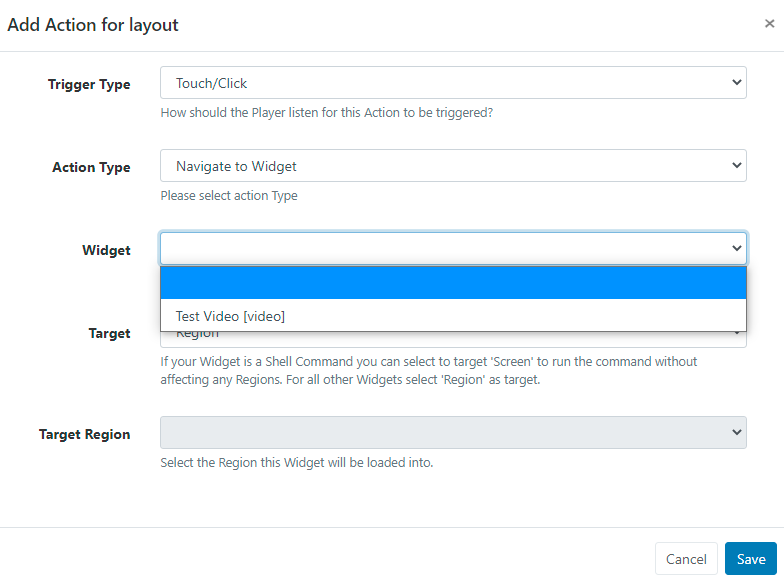Click the Widget field chevron arrow

point(736,249)
